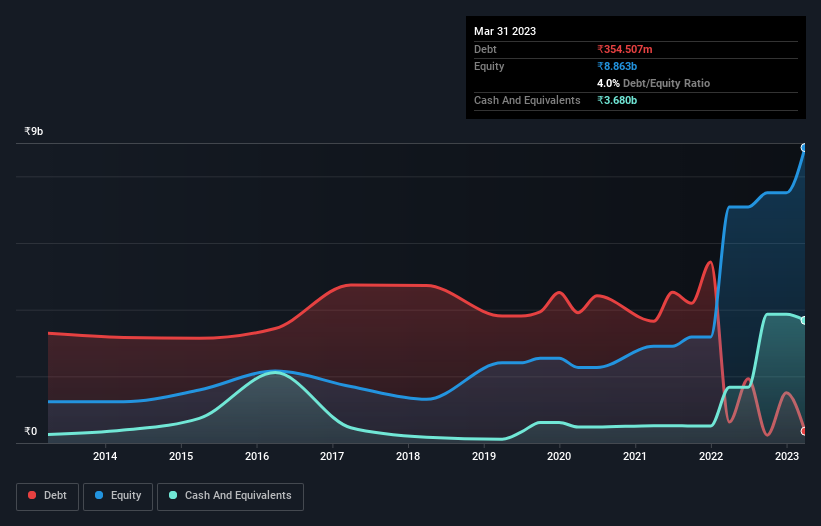
Task: Click the 2023 x-axis label
Action: coord(786,456)
